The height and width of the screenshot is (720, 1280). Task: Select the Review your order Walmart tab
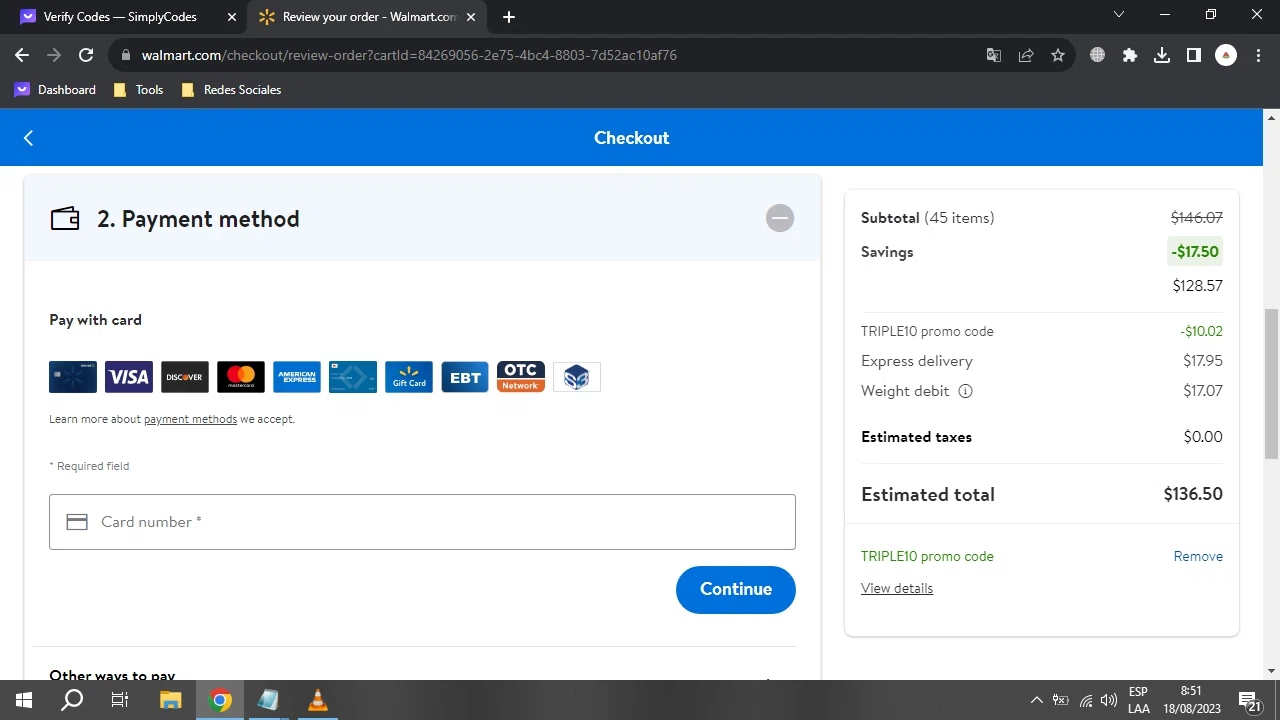[x=368, y=17]
